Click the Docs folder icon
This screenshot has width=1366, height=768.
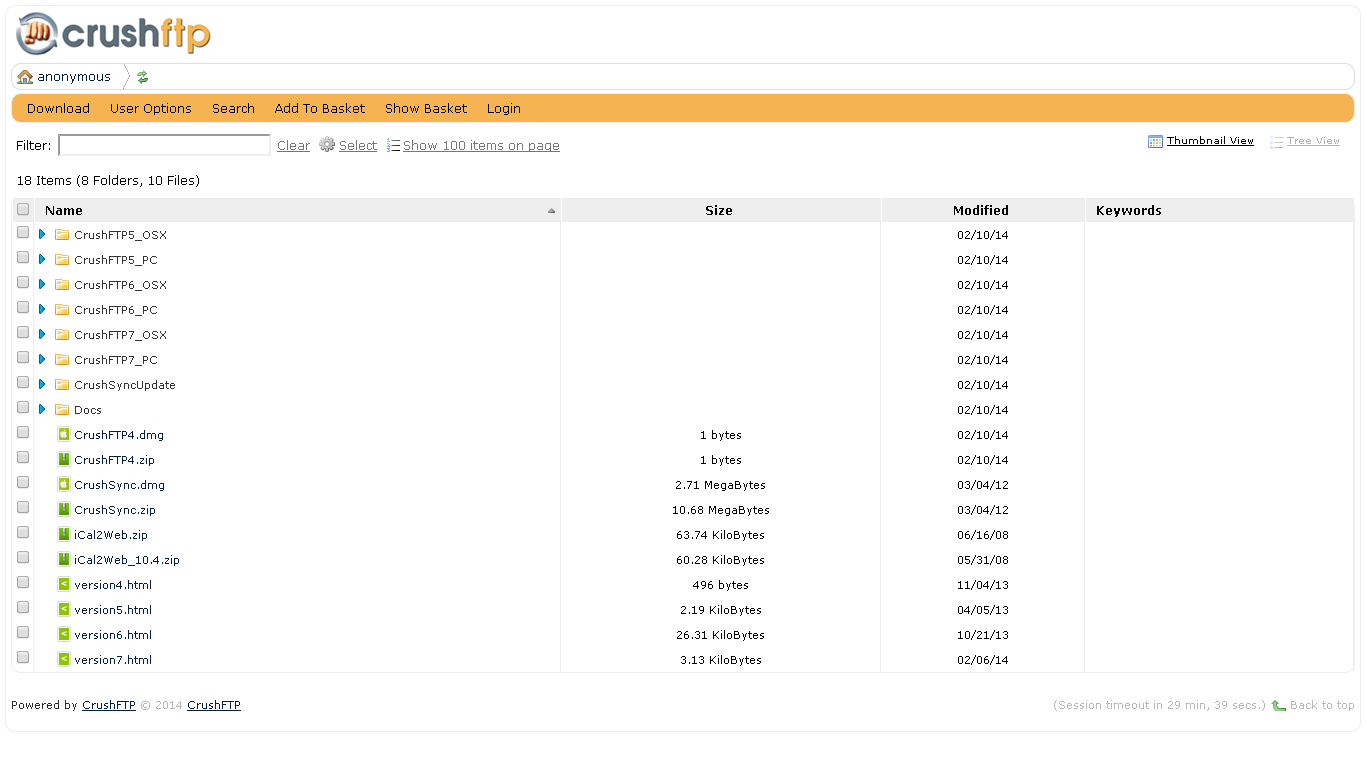pos(62,410)
